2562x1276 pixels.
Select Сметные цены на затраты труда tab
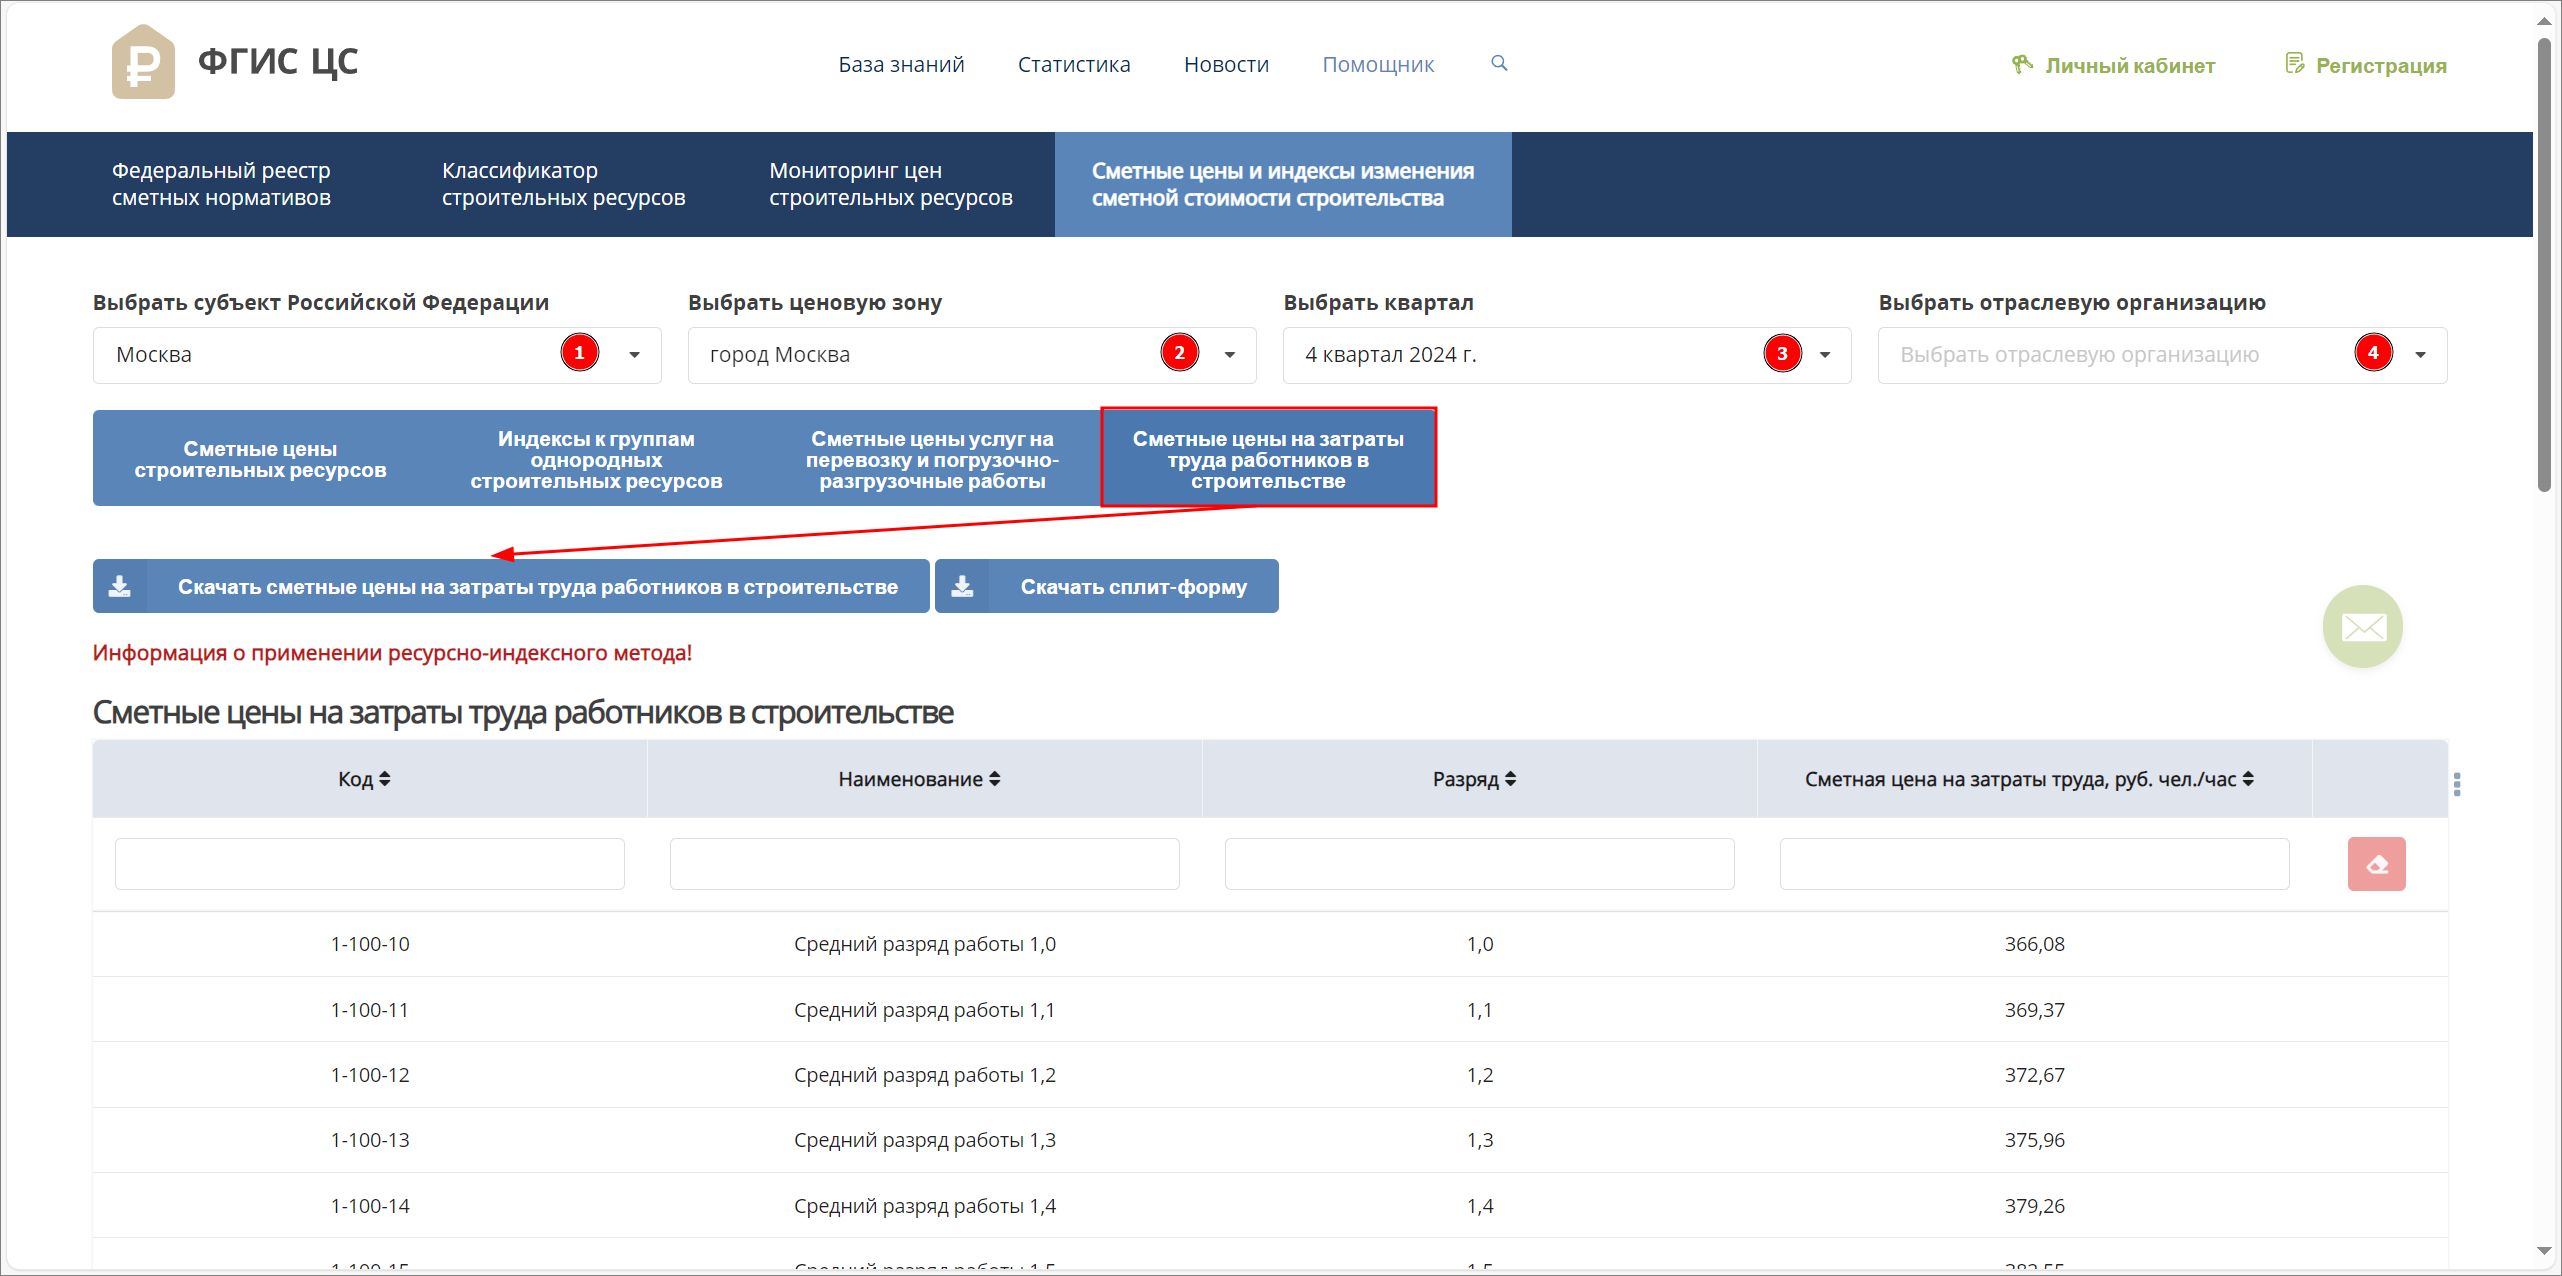[1268, 459]
